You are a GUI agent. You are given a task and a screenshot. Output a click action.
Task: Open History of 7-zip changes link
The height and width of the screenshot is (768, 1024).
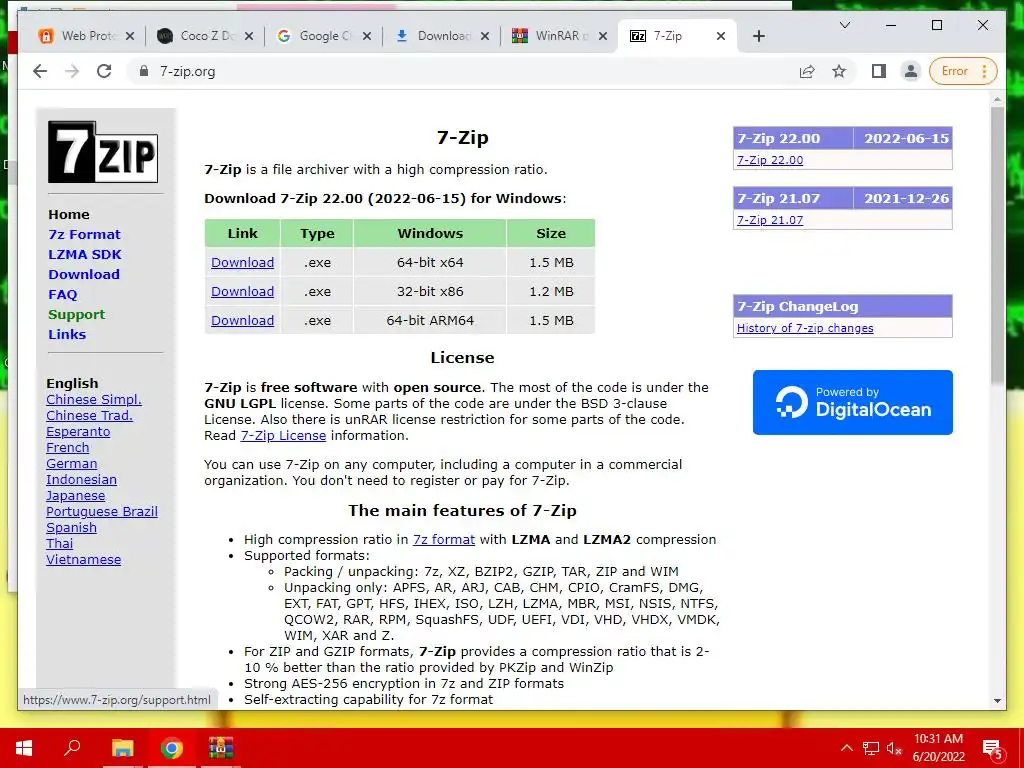(x=805, y=328)
